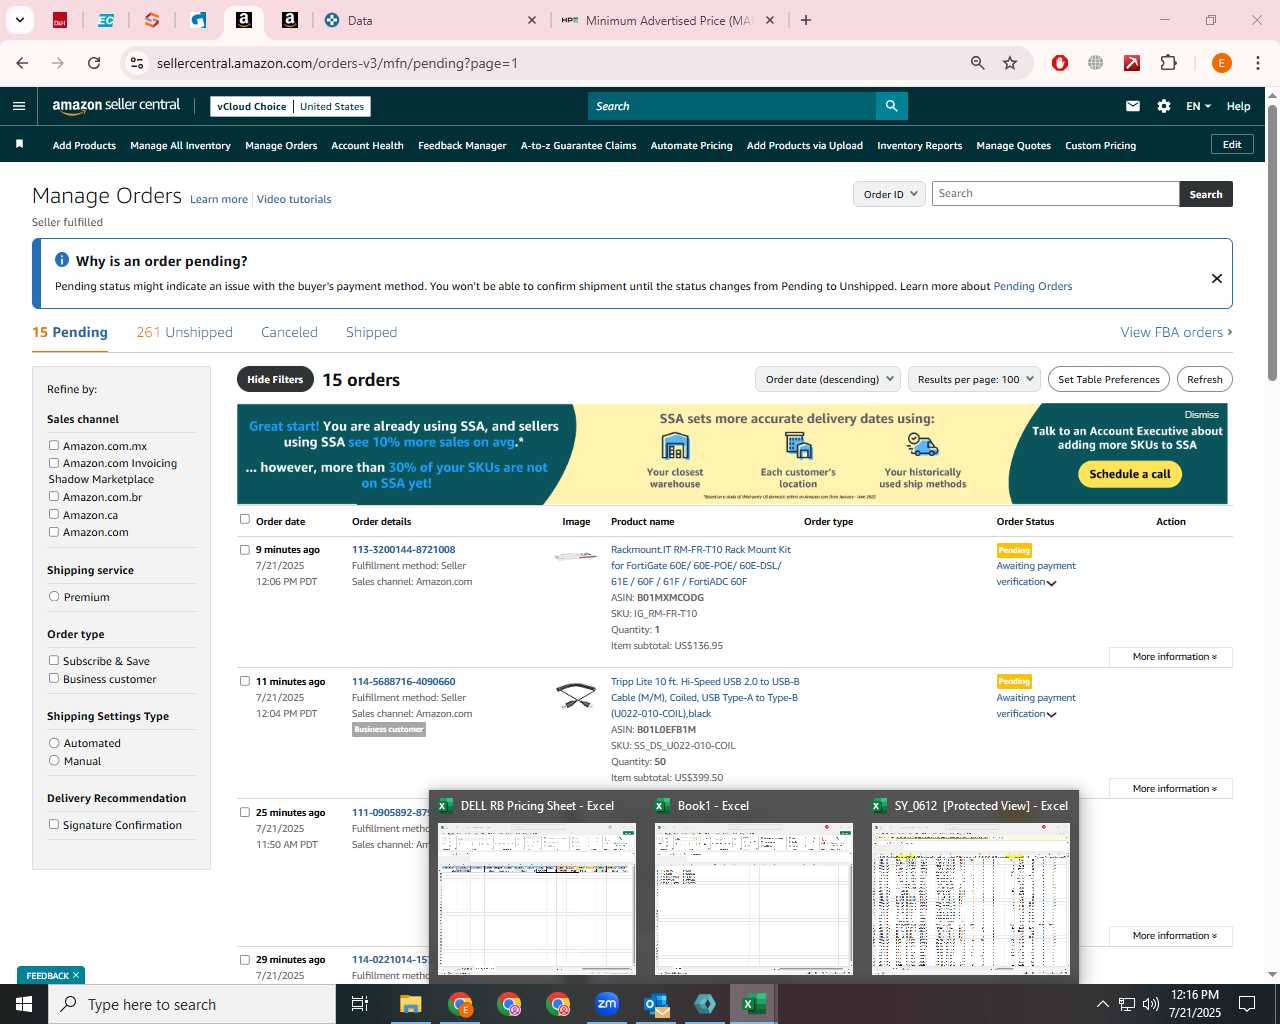
Task: Expand More information for order 113-3200144-8721008
Action: click(x=1170, y=657)
